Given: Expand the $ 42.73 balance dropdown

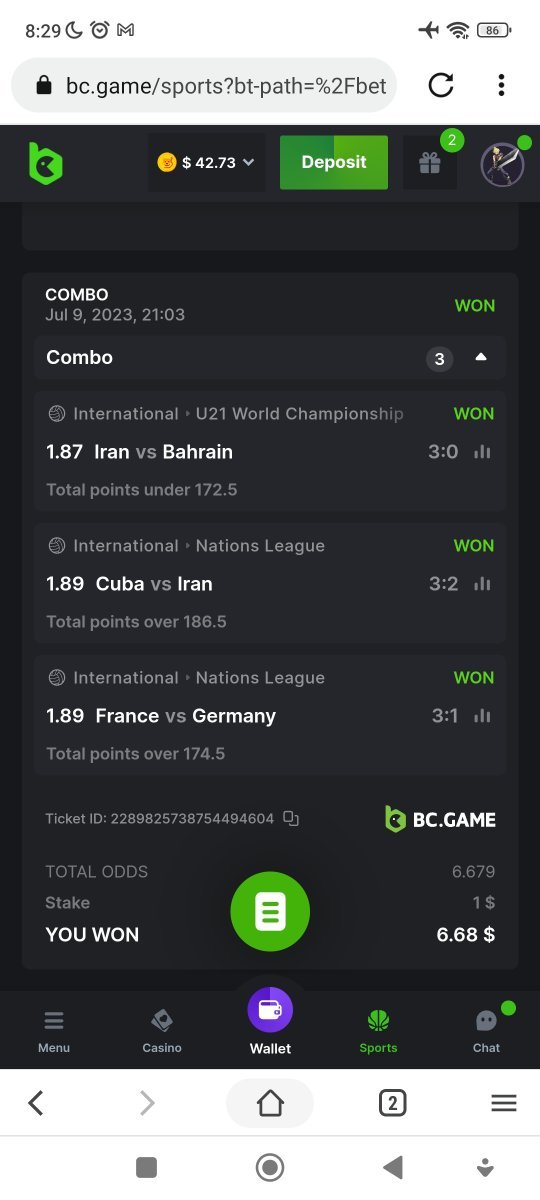Looking at the screenshot, I should coord(207,162).
